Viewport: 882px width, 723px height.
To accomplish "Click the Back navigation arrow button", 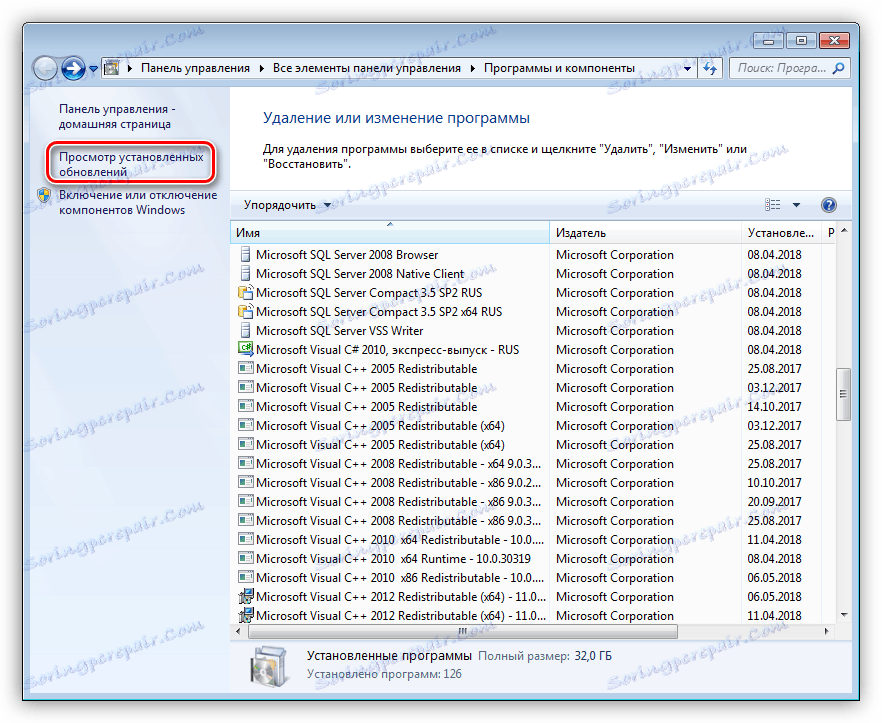I will 45,69.
